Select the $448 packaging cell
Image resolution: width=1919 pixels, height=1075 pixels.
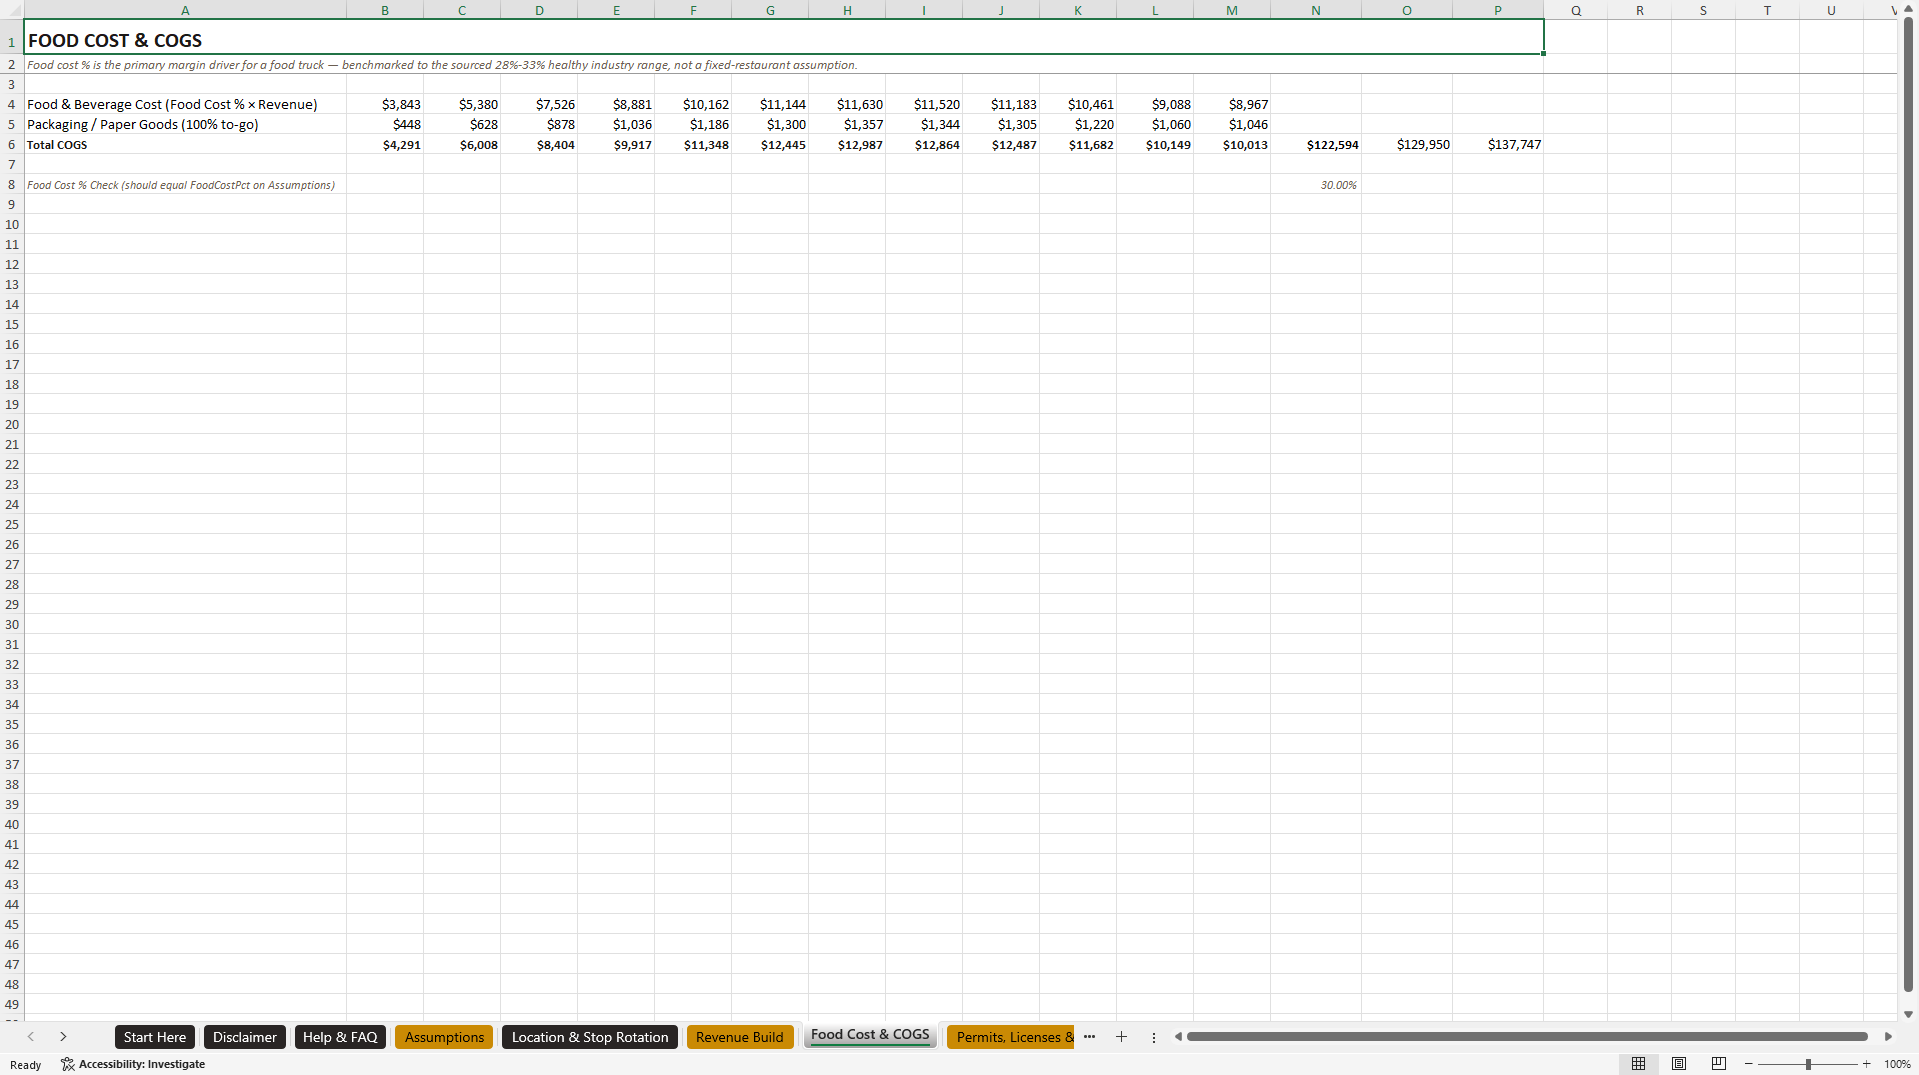[x=385, y=124]
